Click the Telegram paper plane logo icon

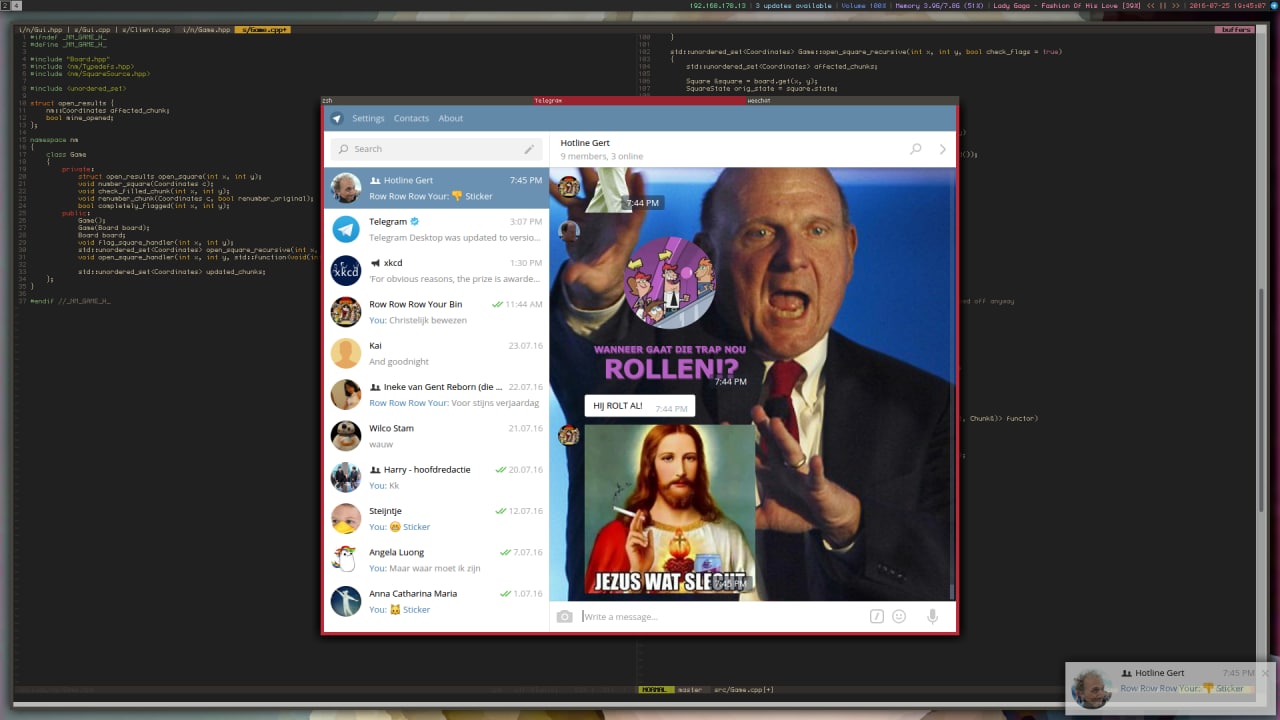click(x=337, y=118)
